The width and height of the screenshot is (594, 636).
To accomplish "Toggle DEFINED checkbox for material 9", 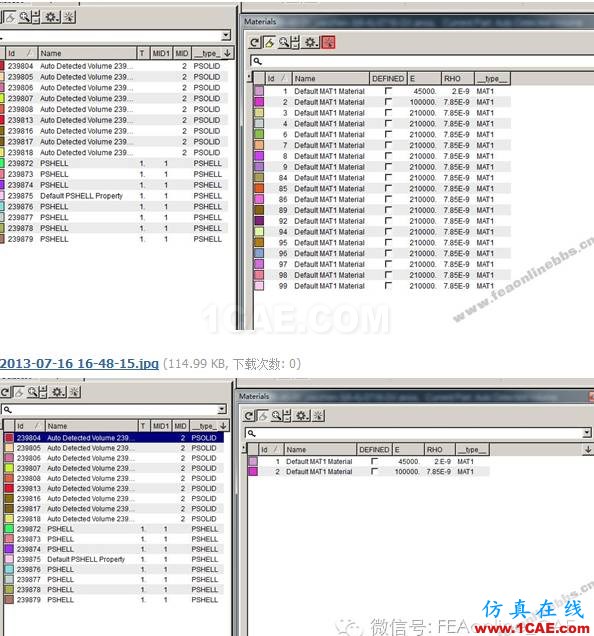I will 388,166.
